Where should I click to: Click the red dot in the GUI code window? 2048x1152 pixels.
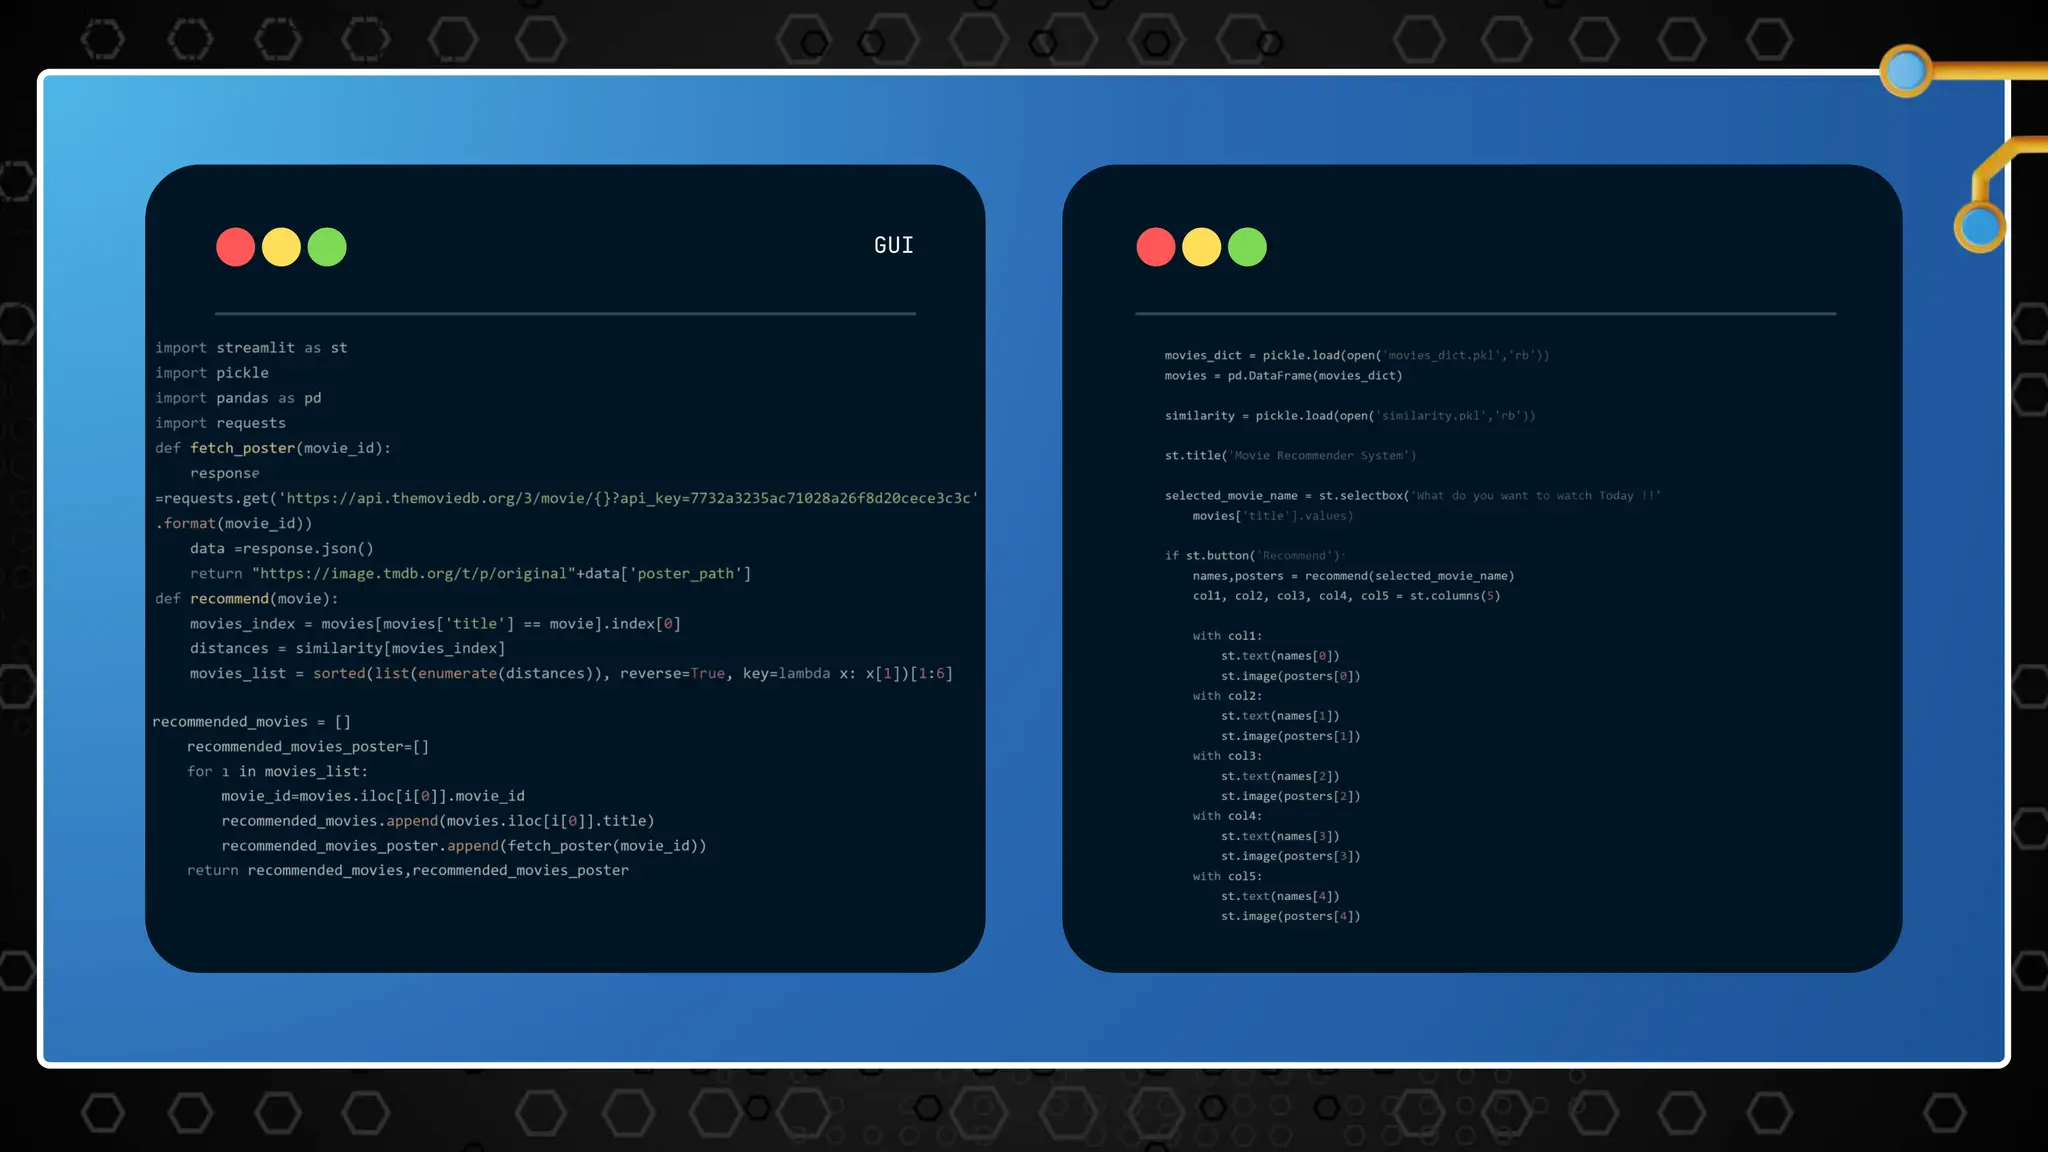click(x=235, y=247)
